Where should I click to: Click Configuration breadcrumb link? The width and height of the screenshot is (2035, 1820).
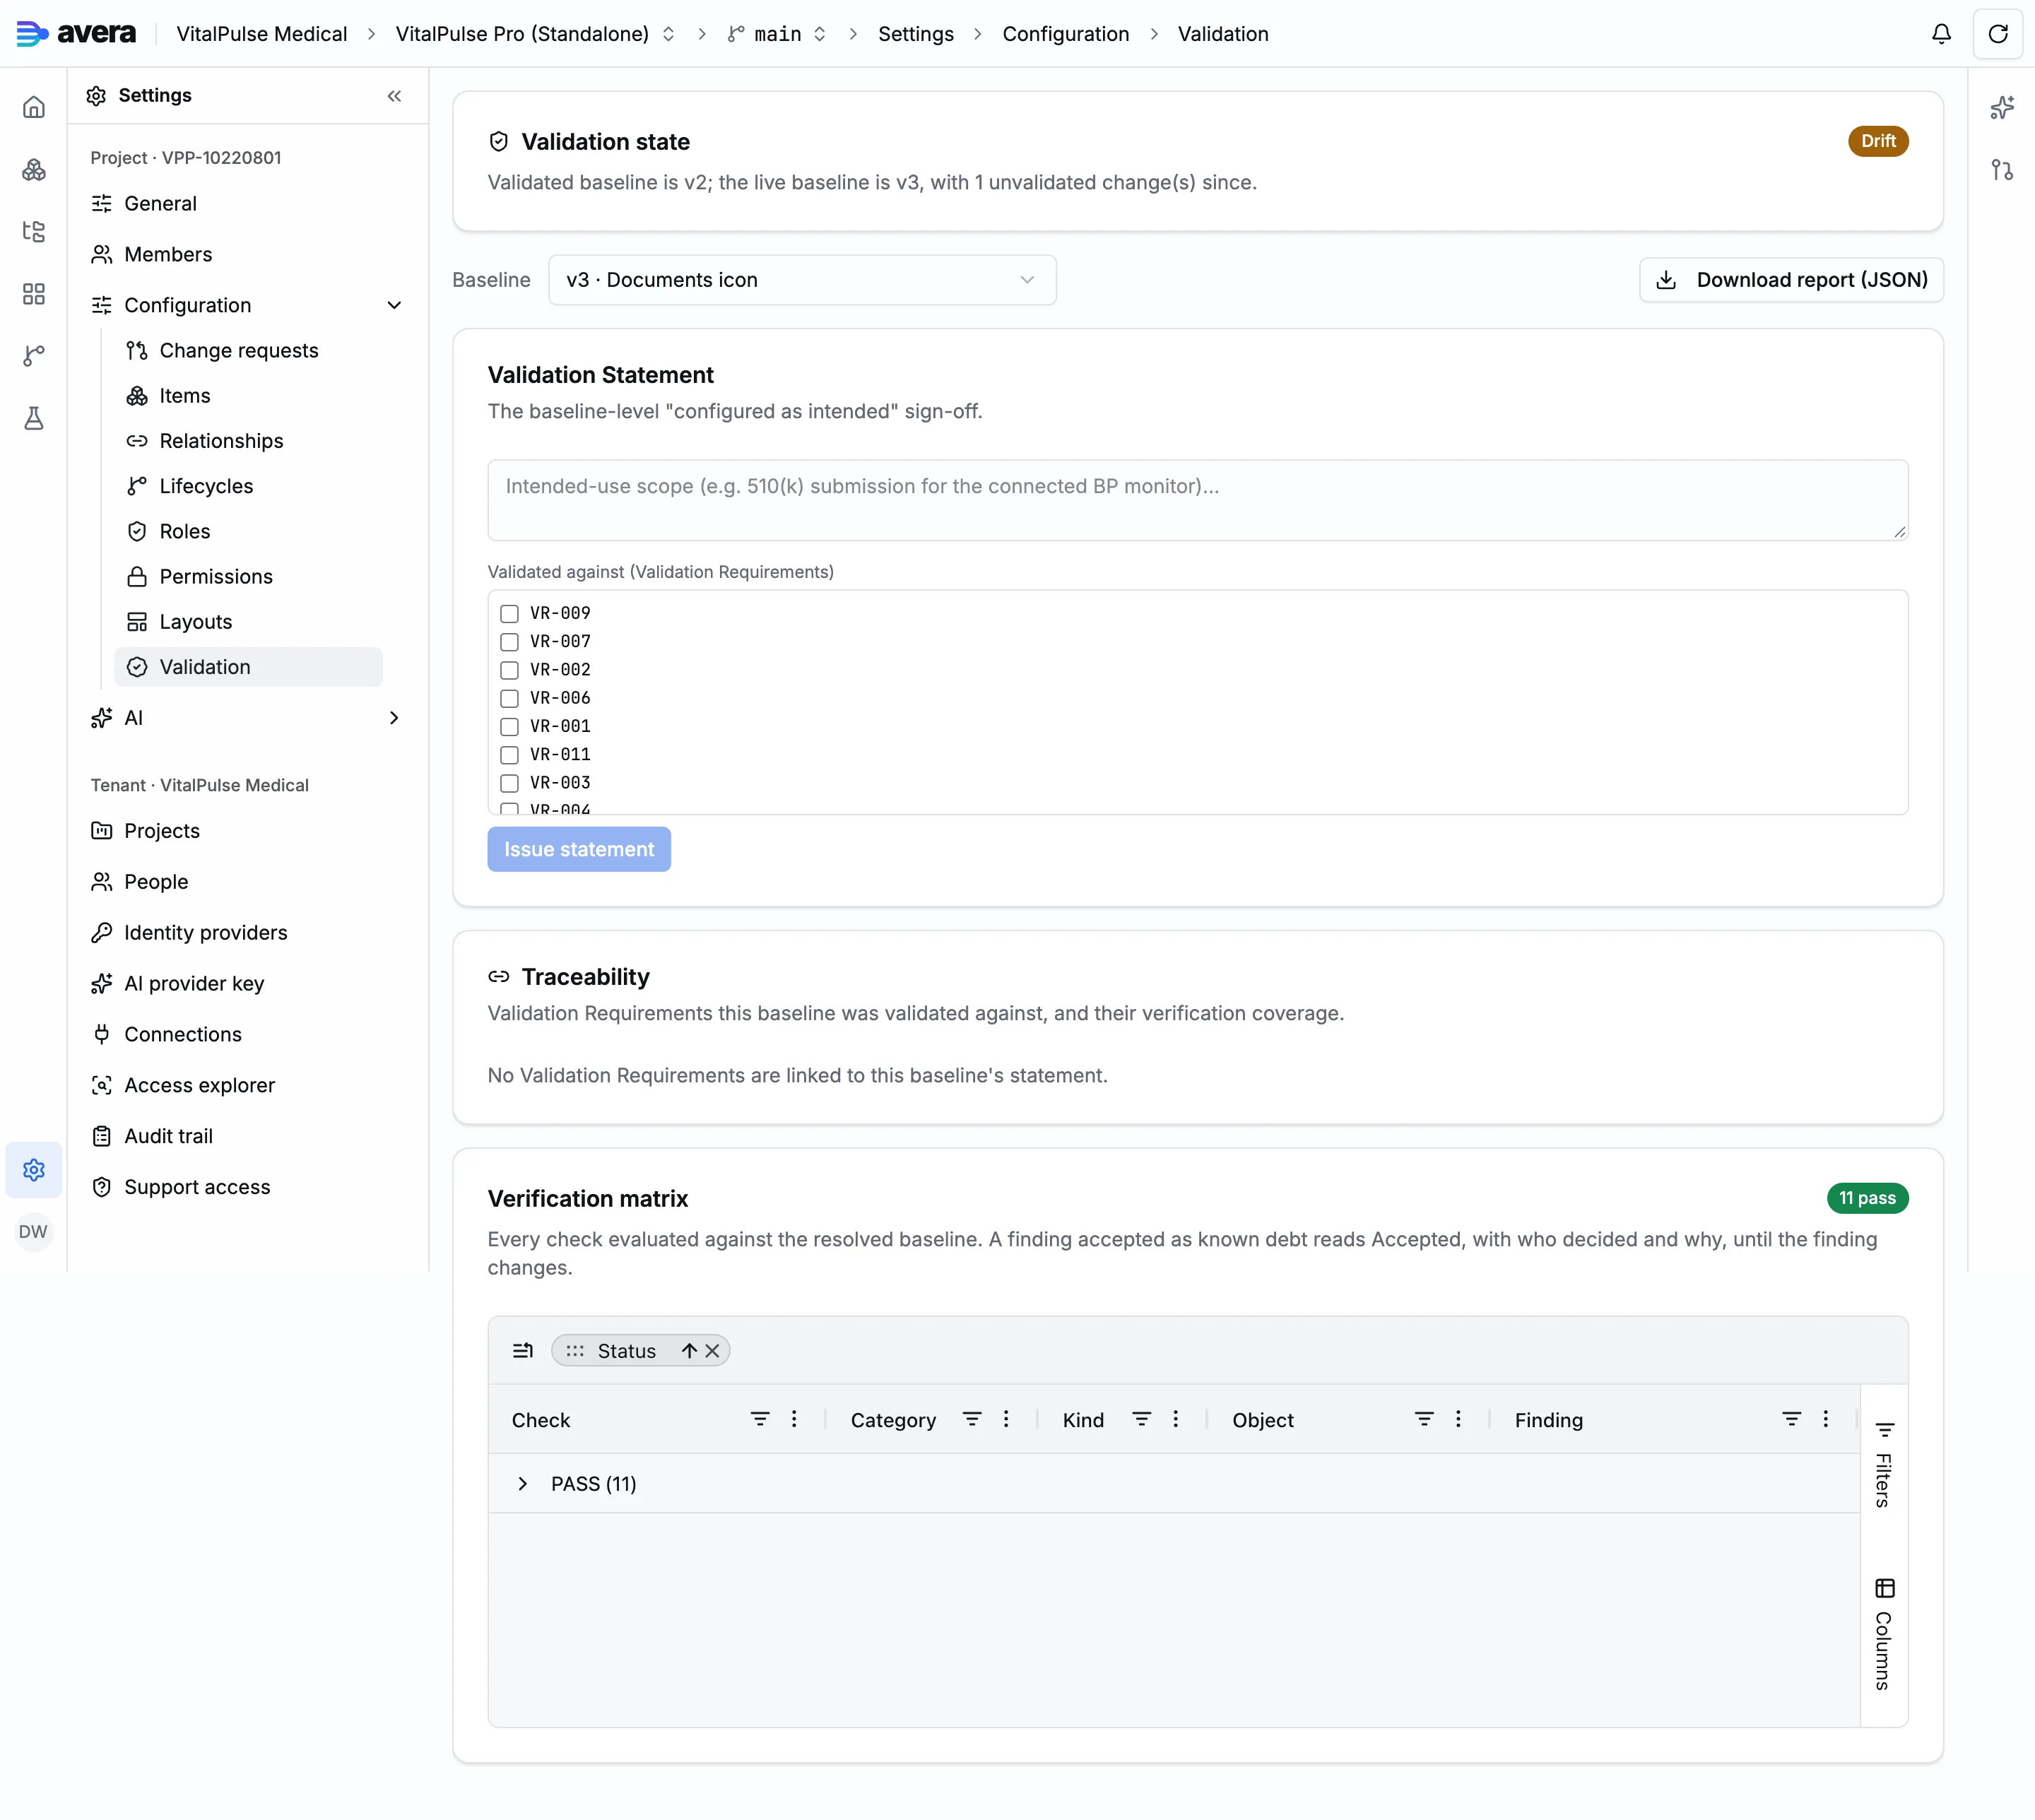[x=1066, y=34]
